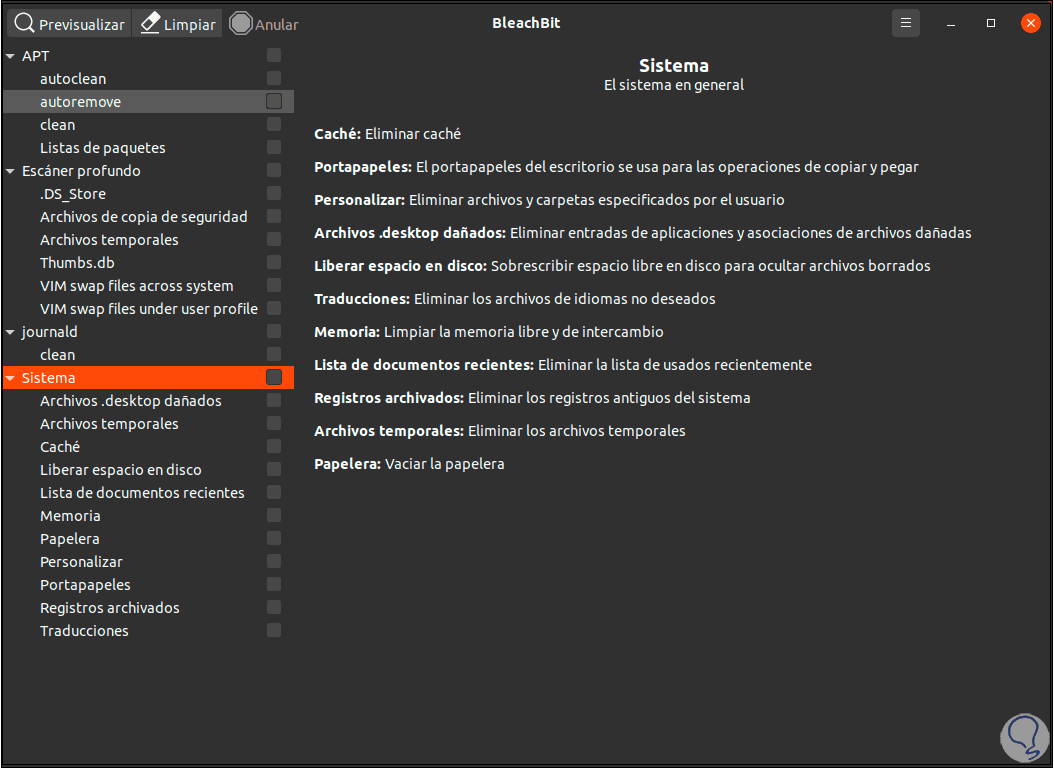Click the Limpiar eraser button
Screen dimensions: 1054x768
177,24
